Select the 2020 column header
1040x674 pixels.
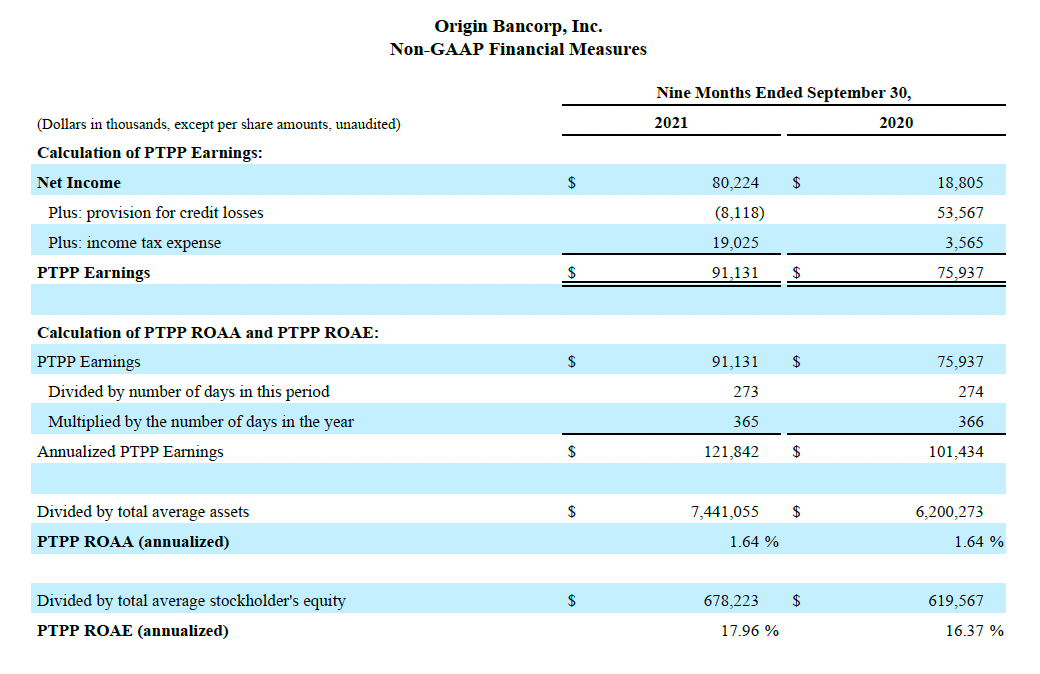point(896,123)
